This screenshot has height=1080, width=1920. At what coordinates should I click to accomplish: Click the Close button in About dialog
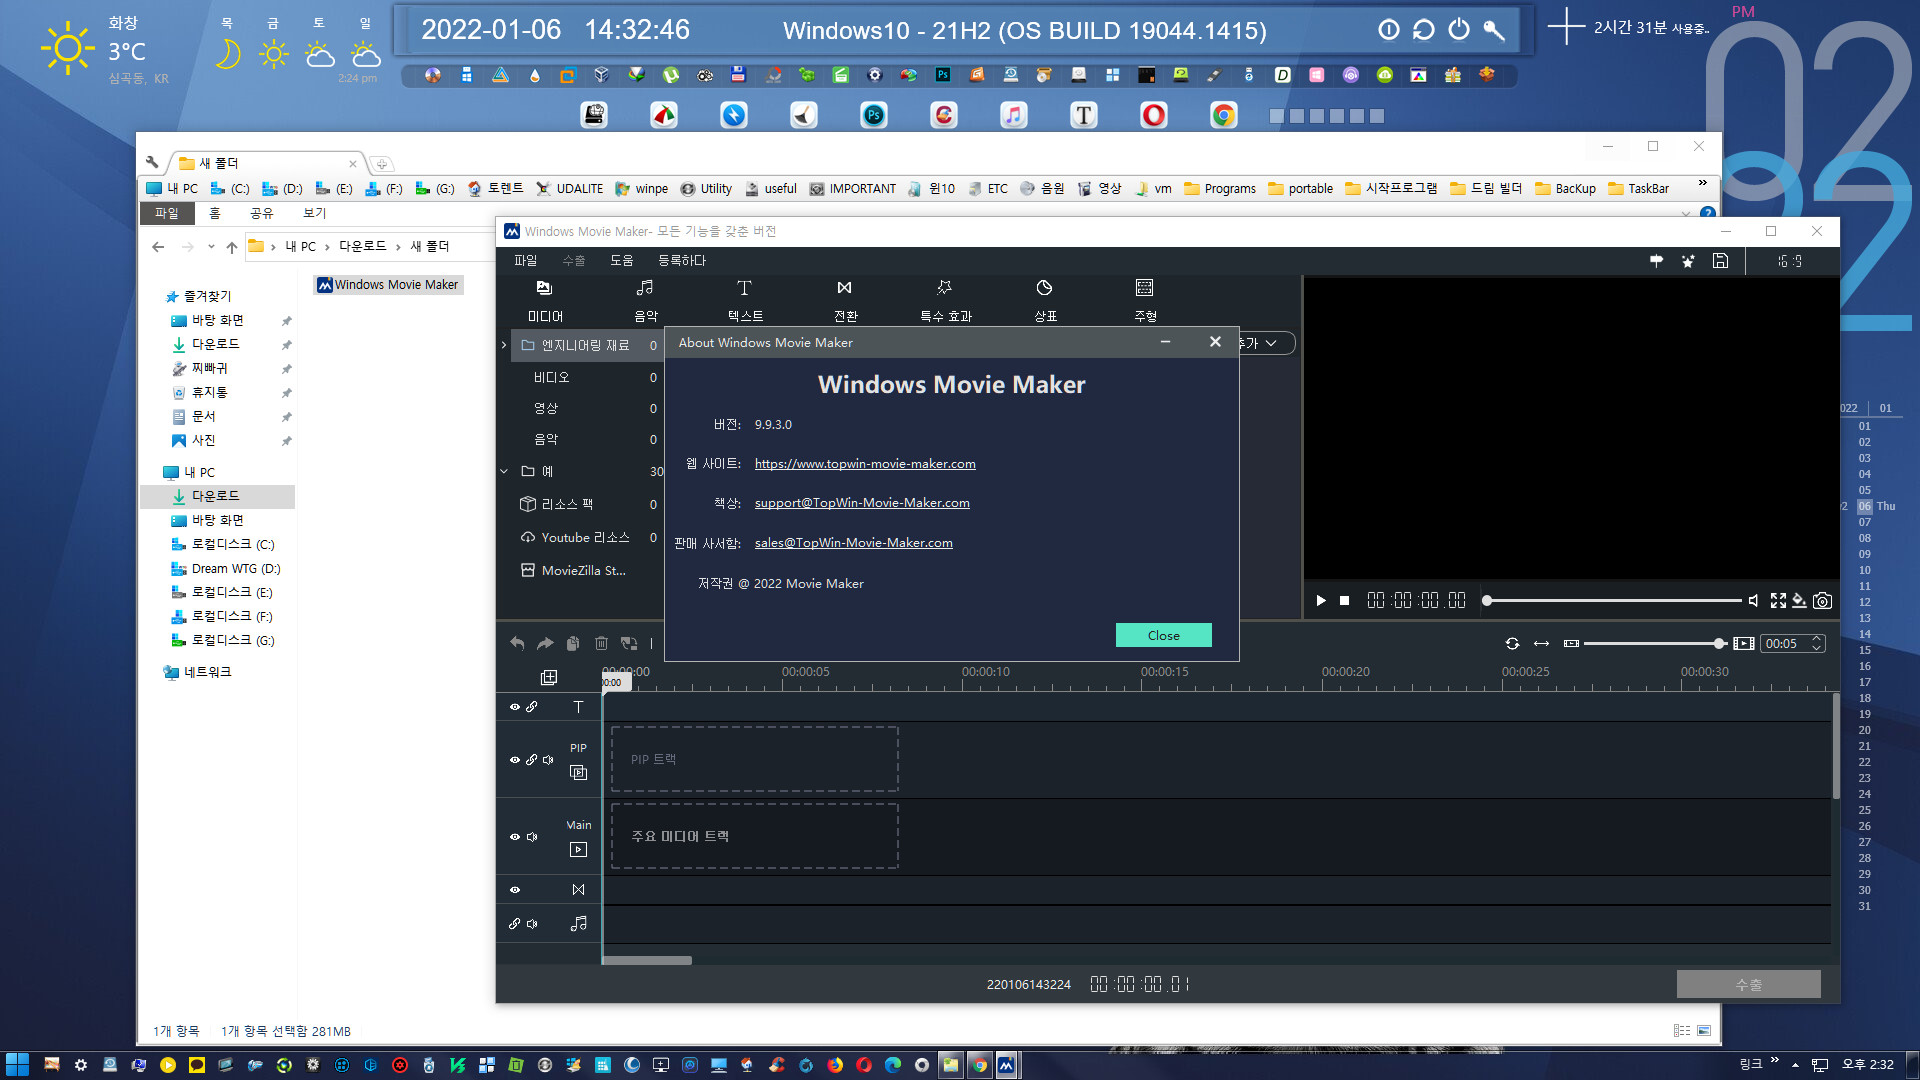1163,635
